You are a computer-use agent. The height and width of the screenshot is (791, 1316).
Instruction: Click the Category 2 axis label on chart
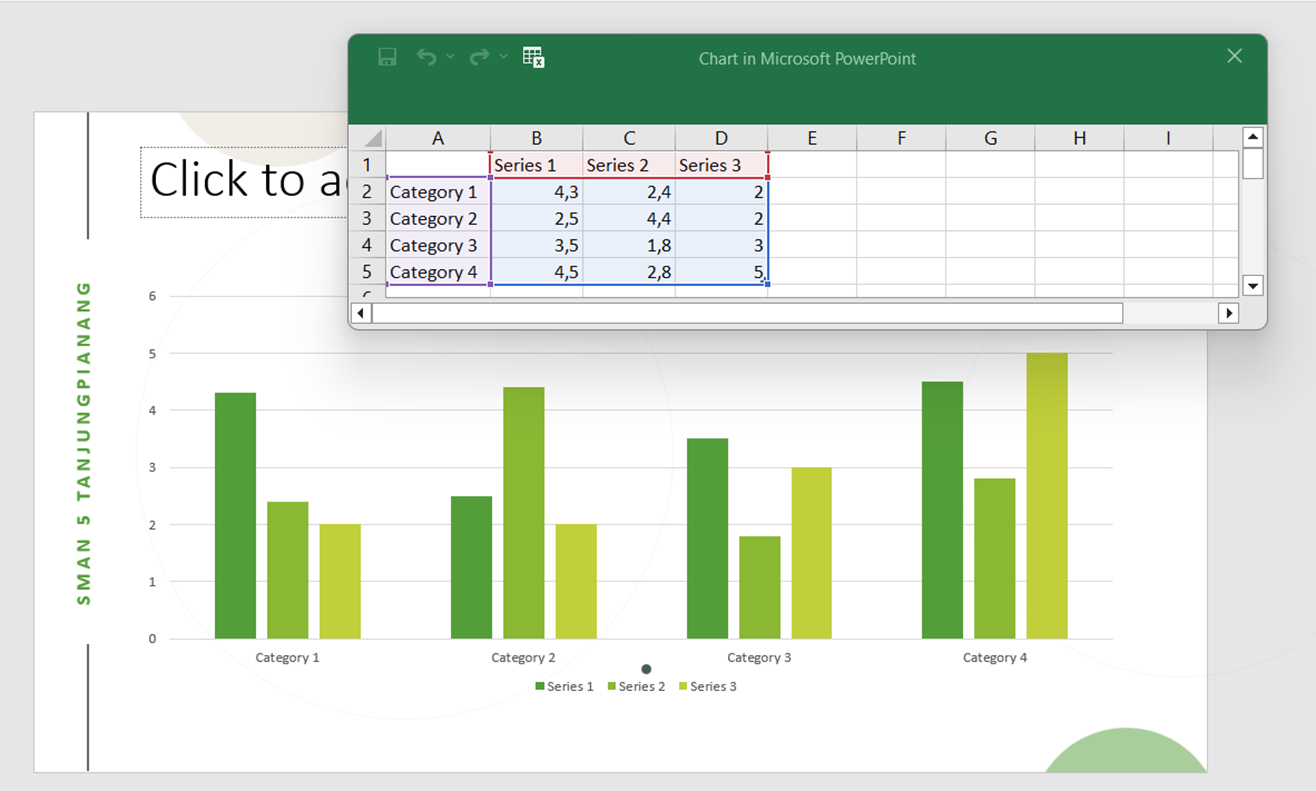(523, 657)
